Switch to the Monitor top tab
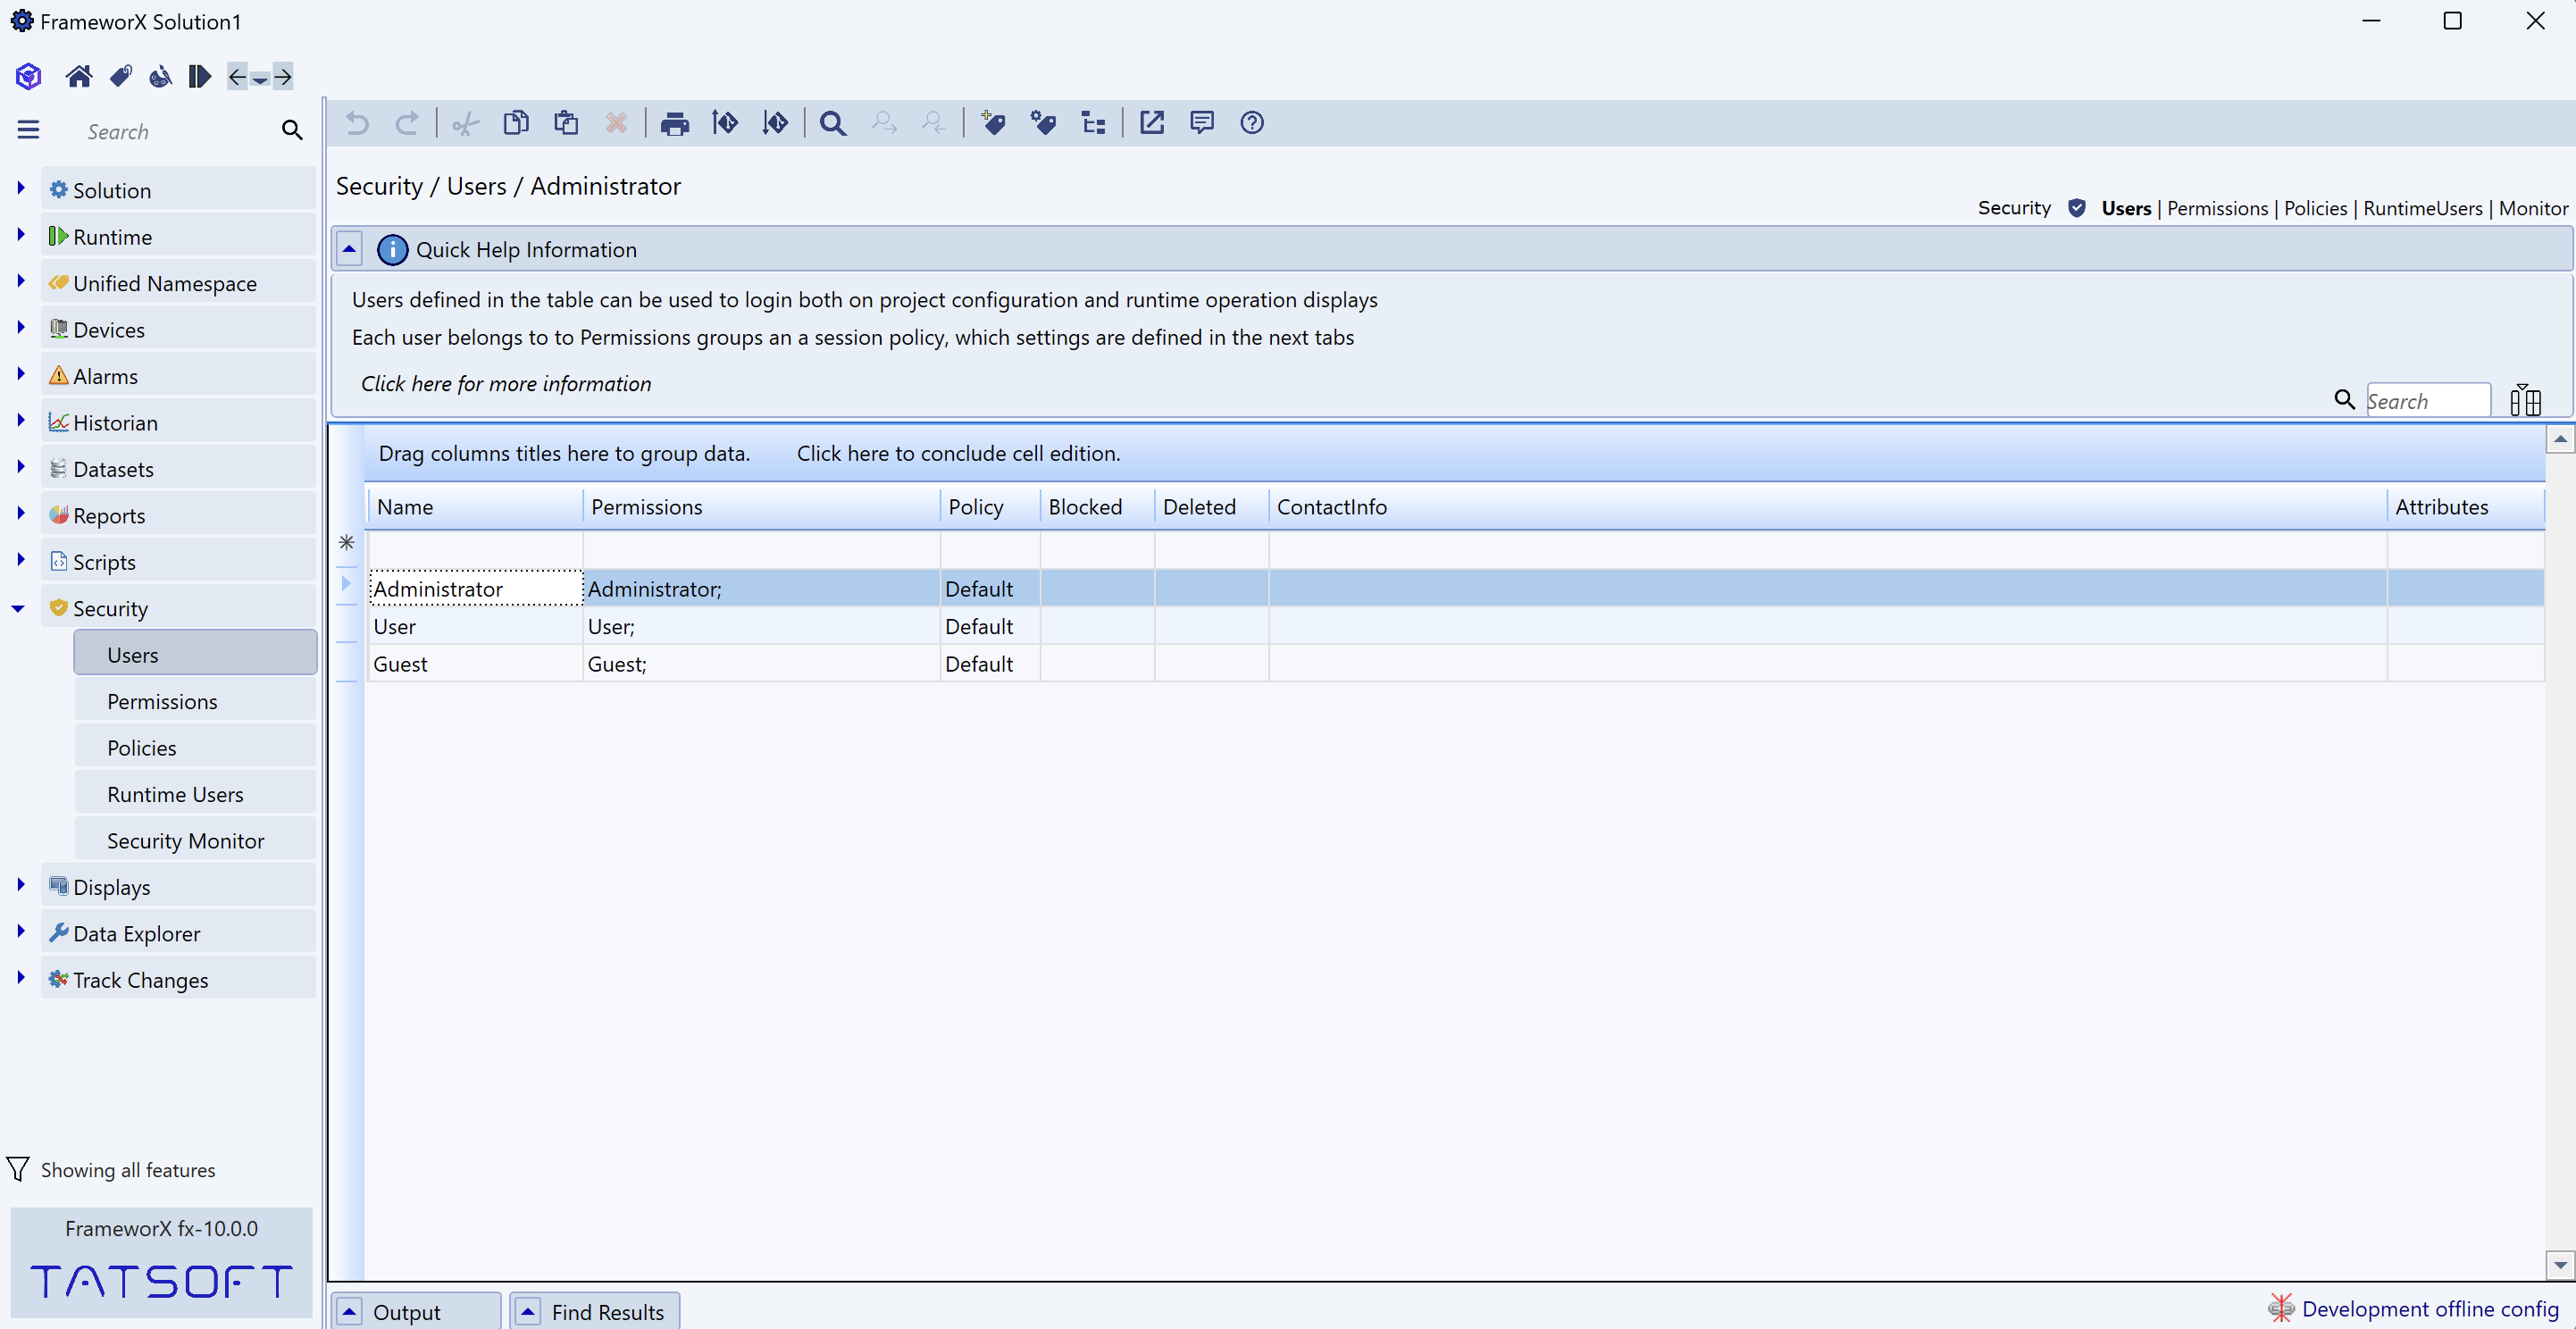Screen dimensions: 2576x1329 tap(2533, 209)
